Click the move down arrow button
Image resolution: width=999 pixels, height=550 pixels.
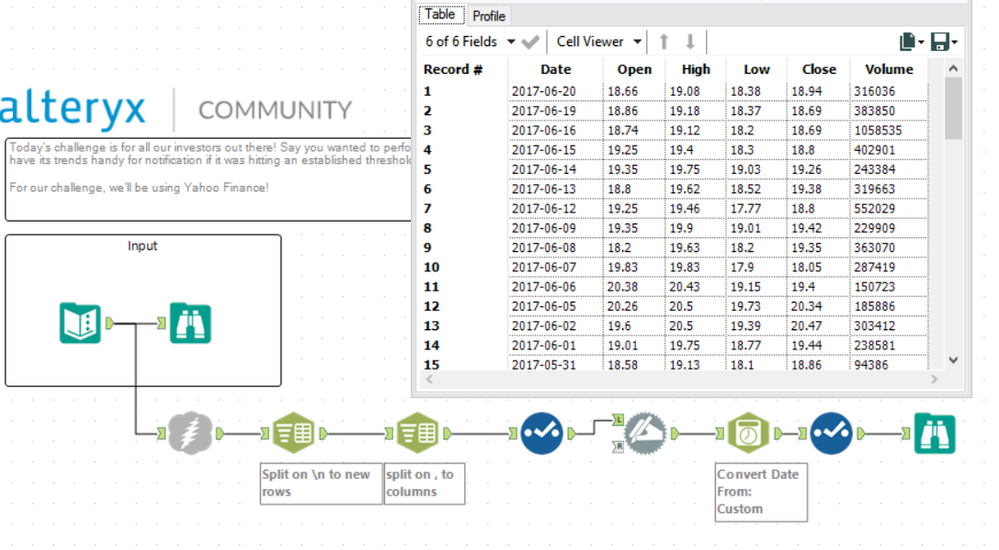point(690,42)
